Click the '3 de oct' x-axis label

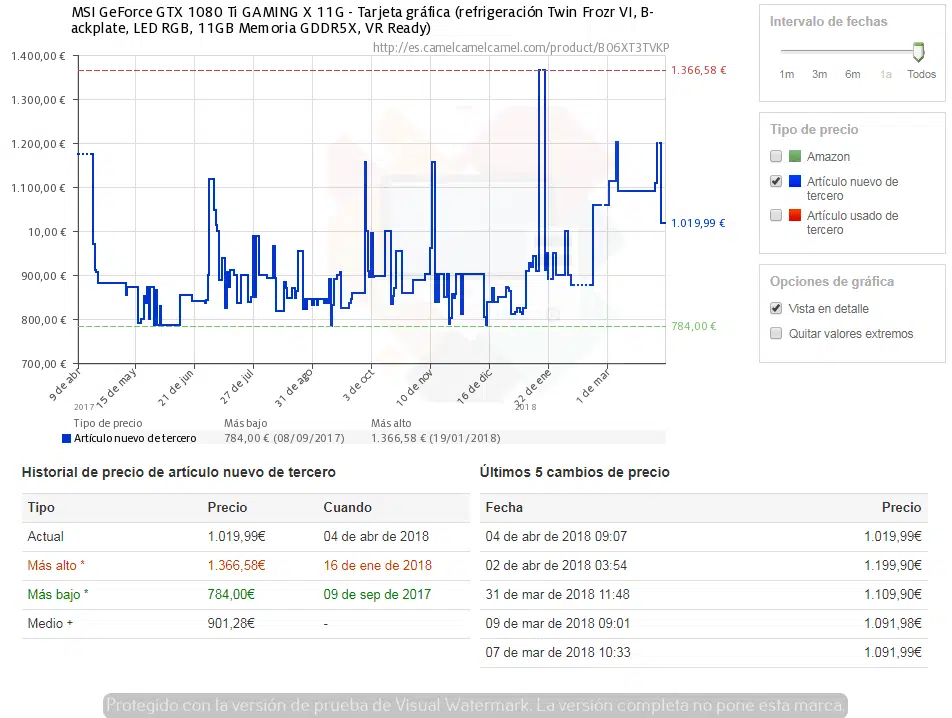pyautogui.click(x=358, y=385)
